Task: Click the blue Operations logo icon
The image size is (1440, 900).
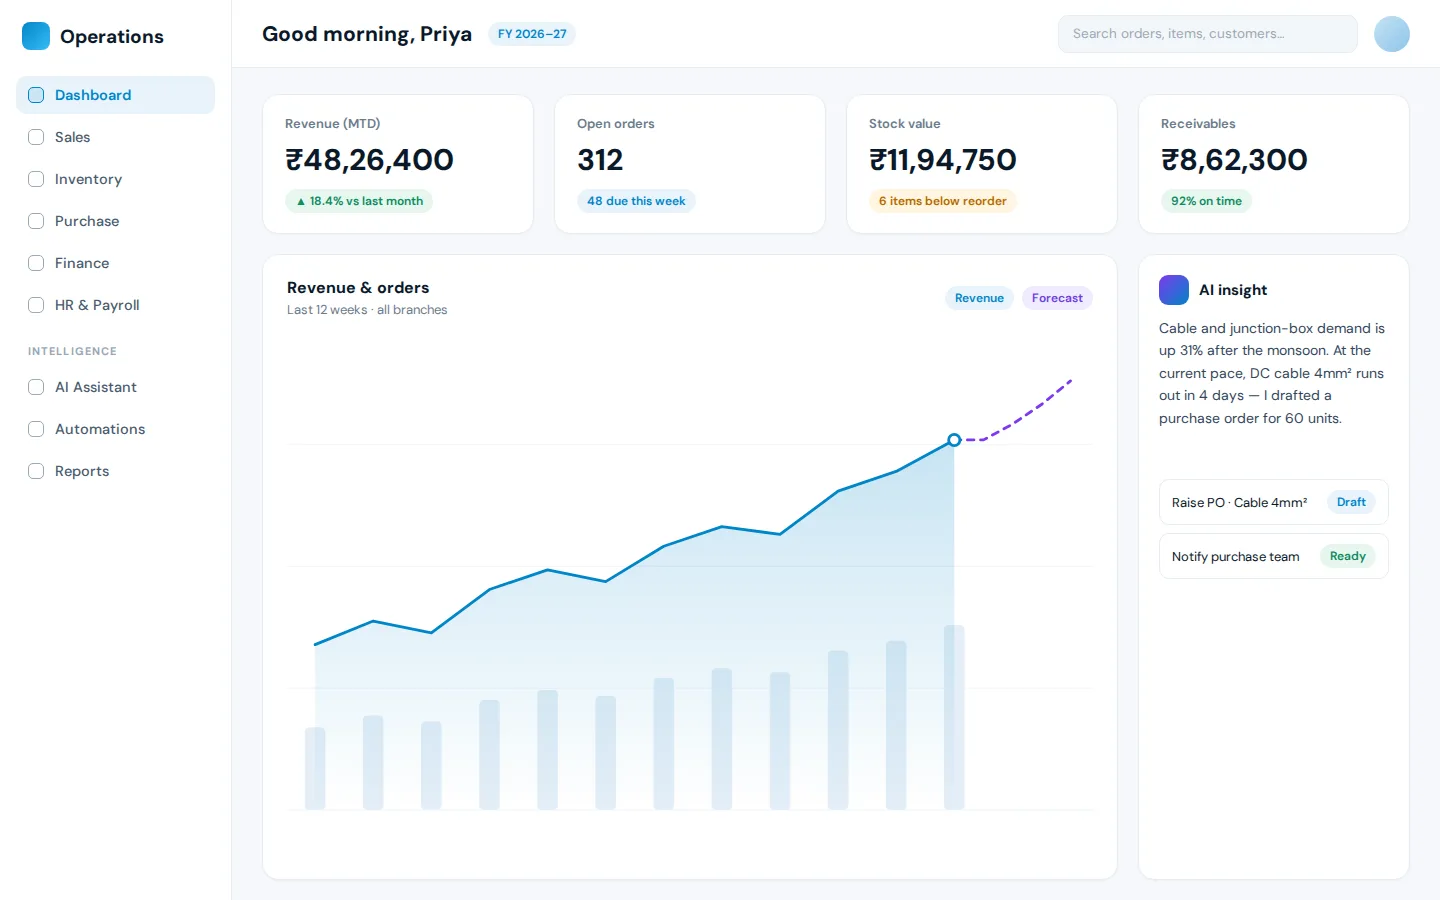Action: [x=36, y=36]
